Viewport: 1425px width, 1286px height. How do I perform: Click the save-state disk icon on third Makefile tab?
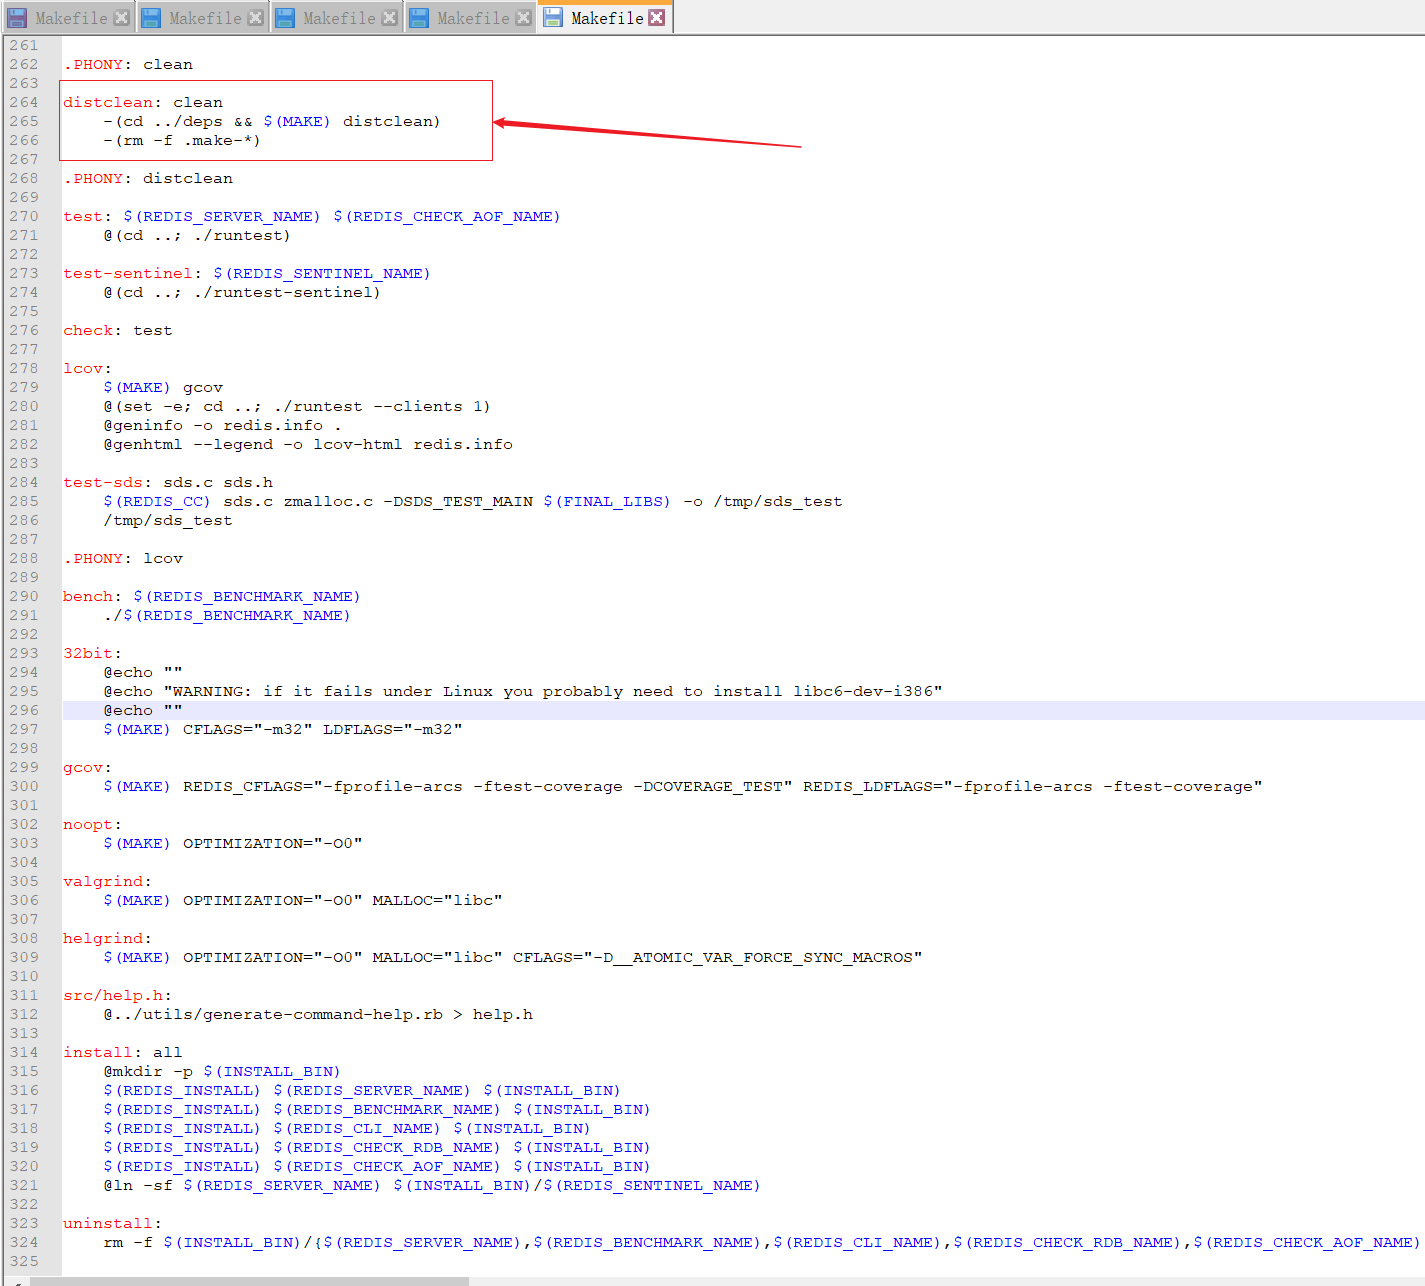point(284,16)
